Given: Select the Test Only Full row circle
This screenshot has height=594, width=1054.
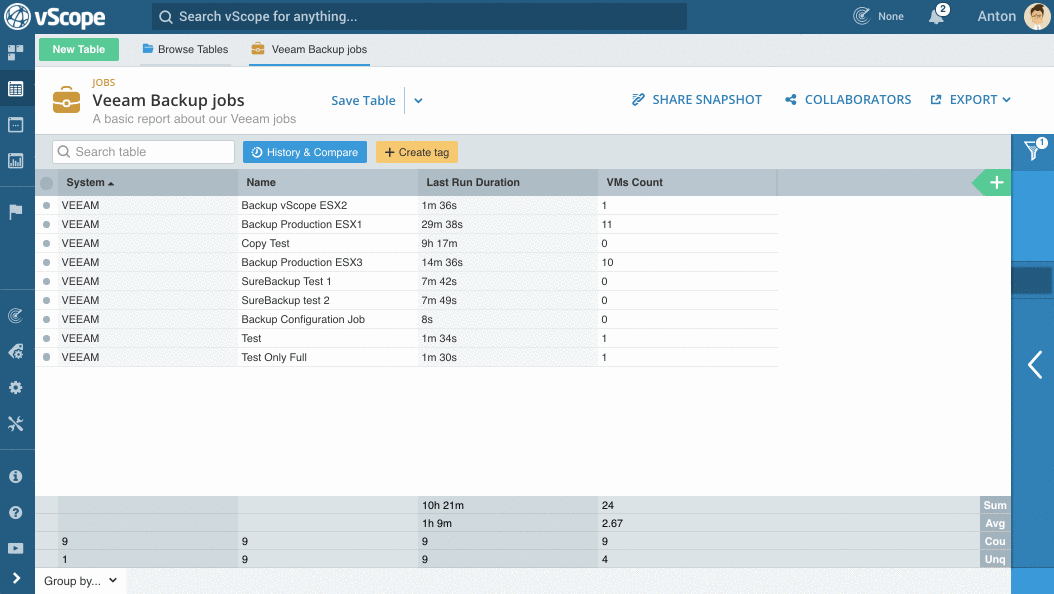Looking at the screenshot, I should [46, 357].
